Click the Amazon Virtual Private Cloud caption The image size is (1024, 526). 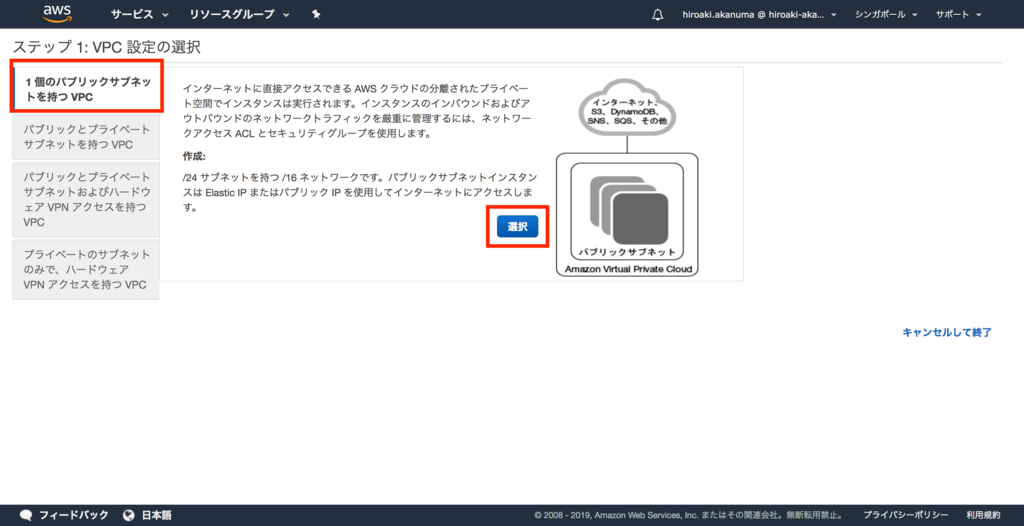(x=628, y=269)
